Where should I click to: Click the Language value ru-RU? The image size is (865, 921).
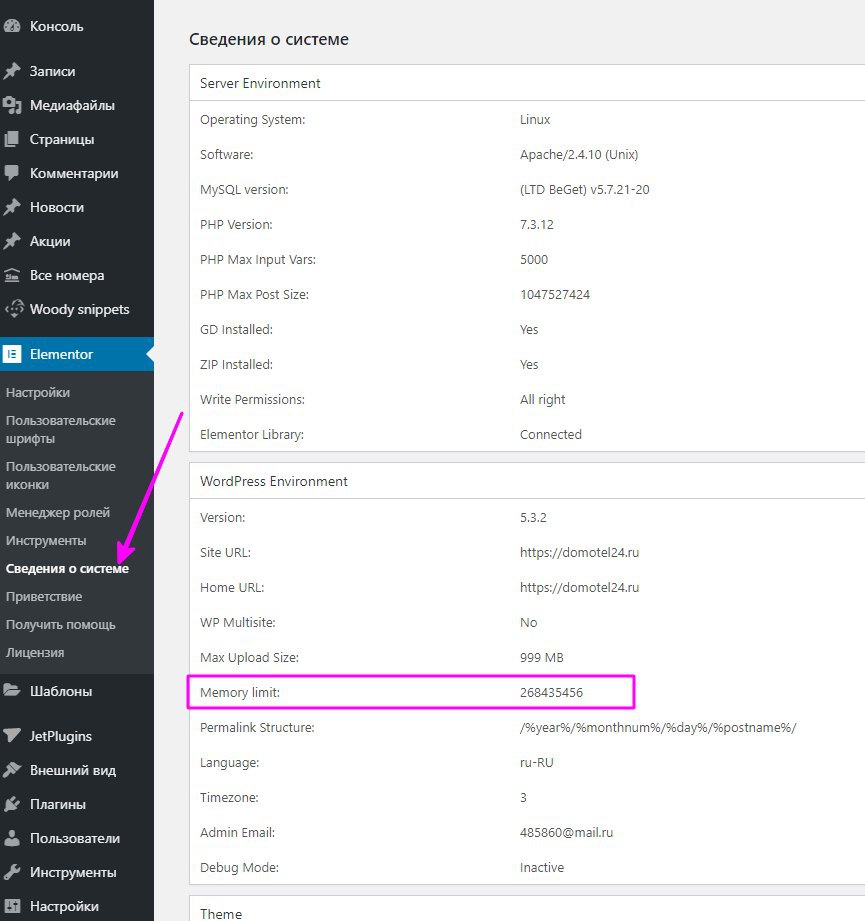coord(536,762)
